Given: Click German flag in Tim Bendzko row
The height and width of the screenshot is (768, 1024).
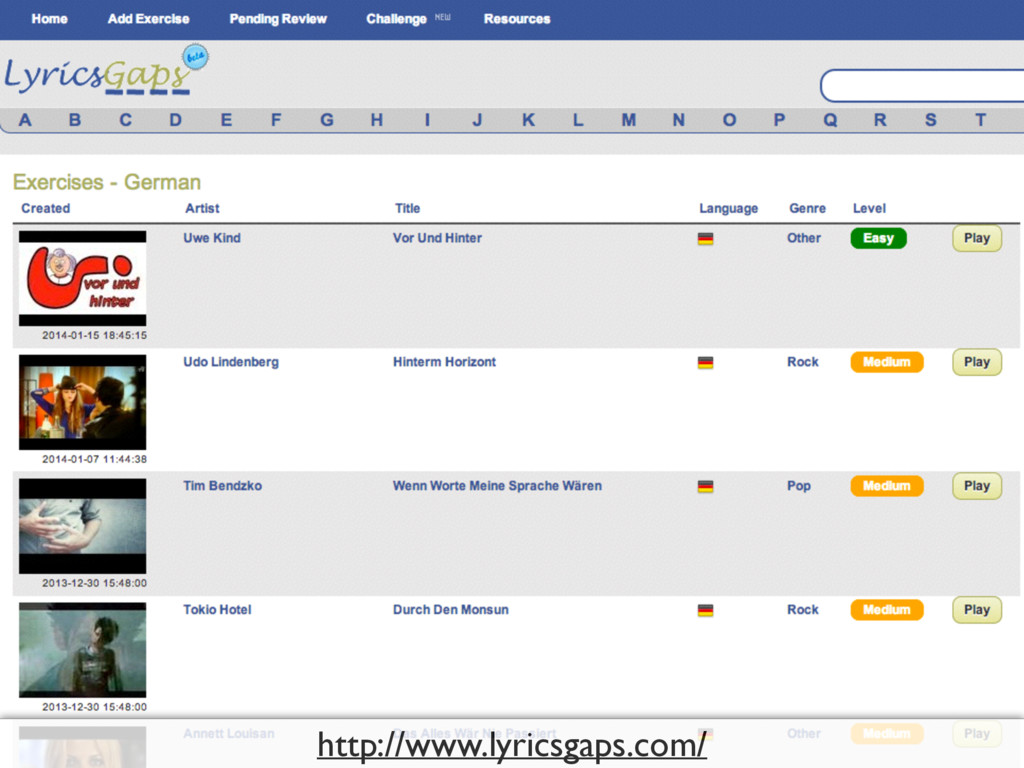Looking at the screenshot, I should 705,487.
